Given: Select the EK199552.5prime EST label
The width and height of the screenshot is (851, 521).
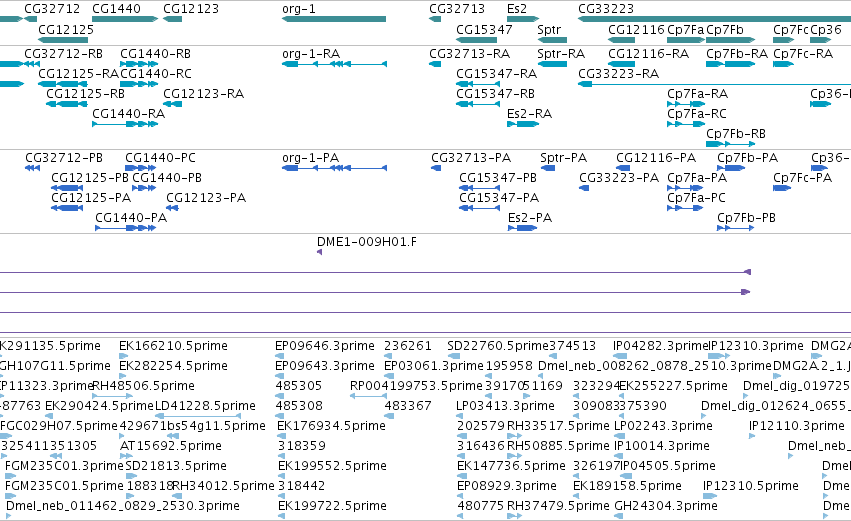Looking at the screenshot, I should coord(332,466).
